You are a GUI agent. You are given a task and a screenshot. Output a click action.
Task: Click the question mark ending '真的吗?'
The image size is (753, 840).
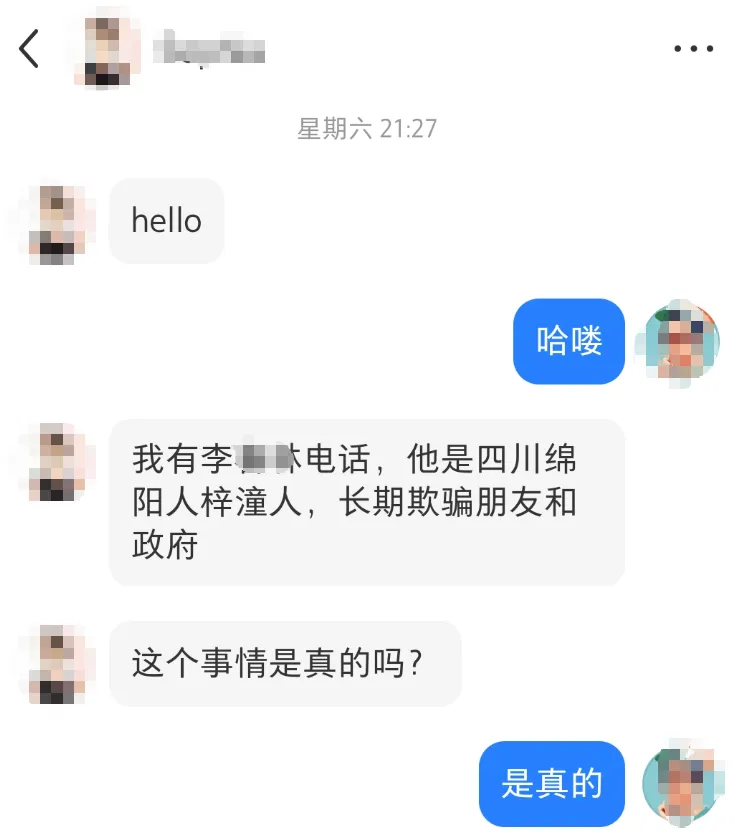coord(416,663)
